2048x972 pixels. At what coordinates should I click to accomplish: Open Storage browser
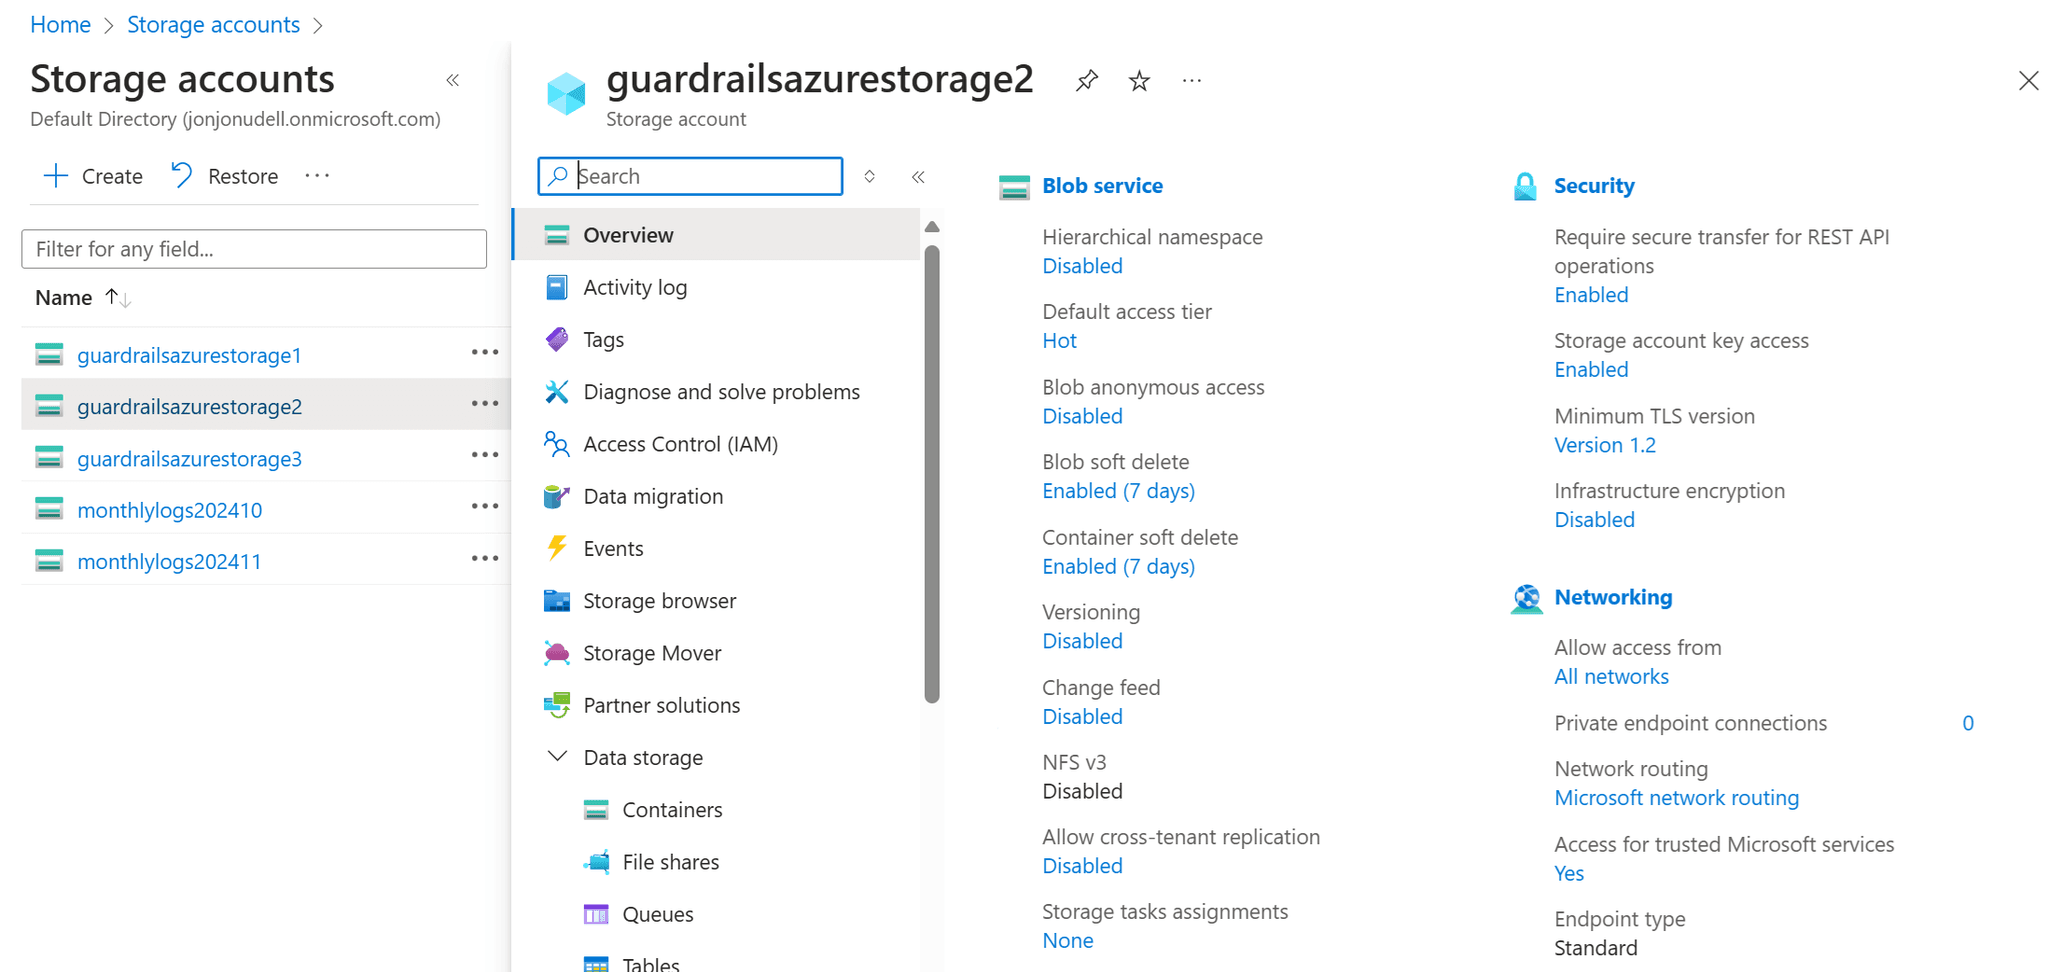[659, 600]
